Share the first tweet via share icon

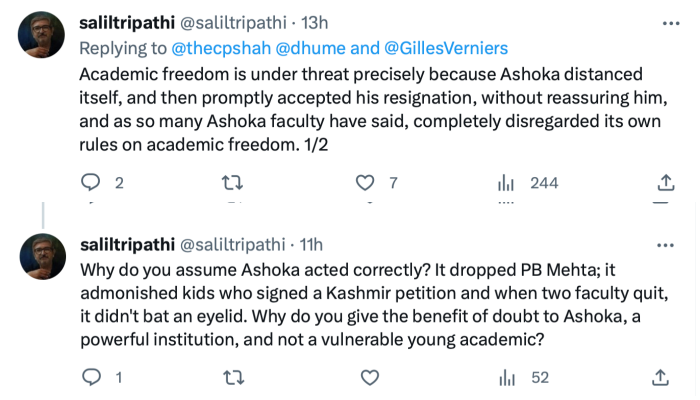pyautogui.click(x=664, y=183)
